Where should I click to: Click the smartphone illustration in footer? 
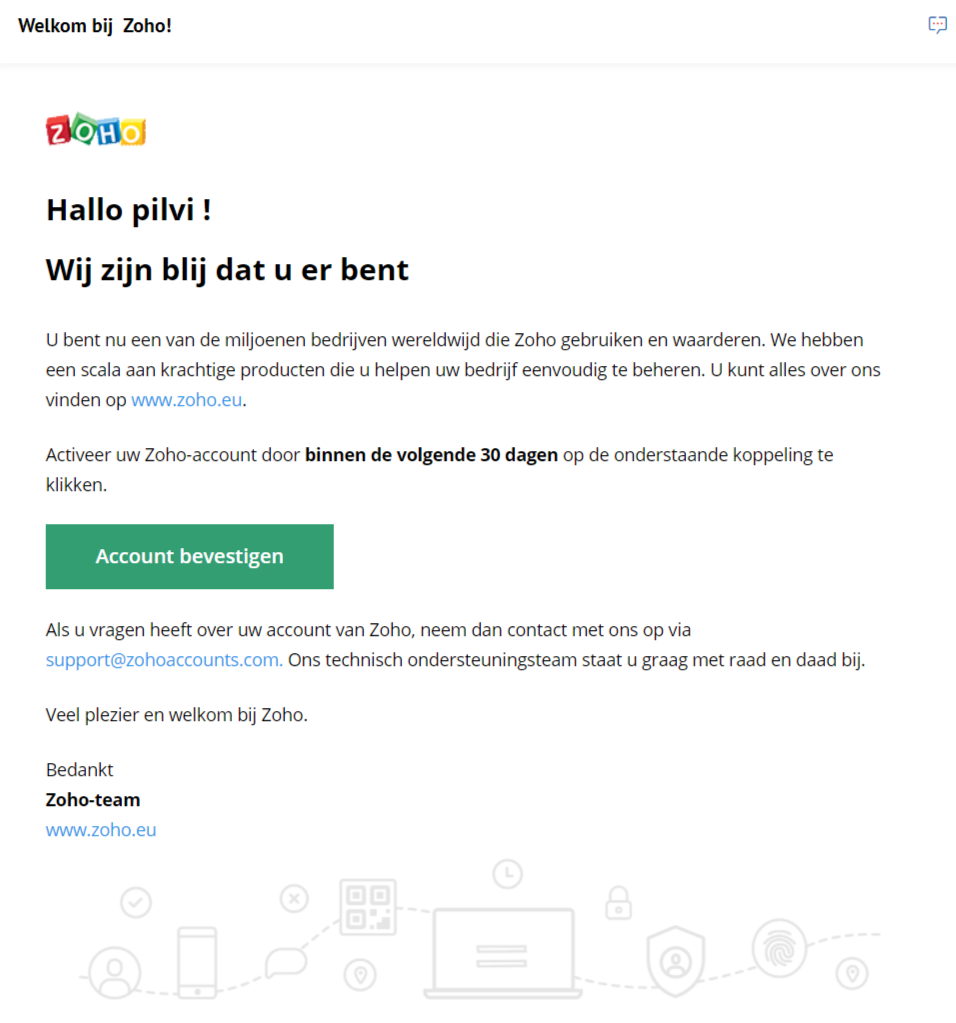click(197, 962)
